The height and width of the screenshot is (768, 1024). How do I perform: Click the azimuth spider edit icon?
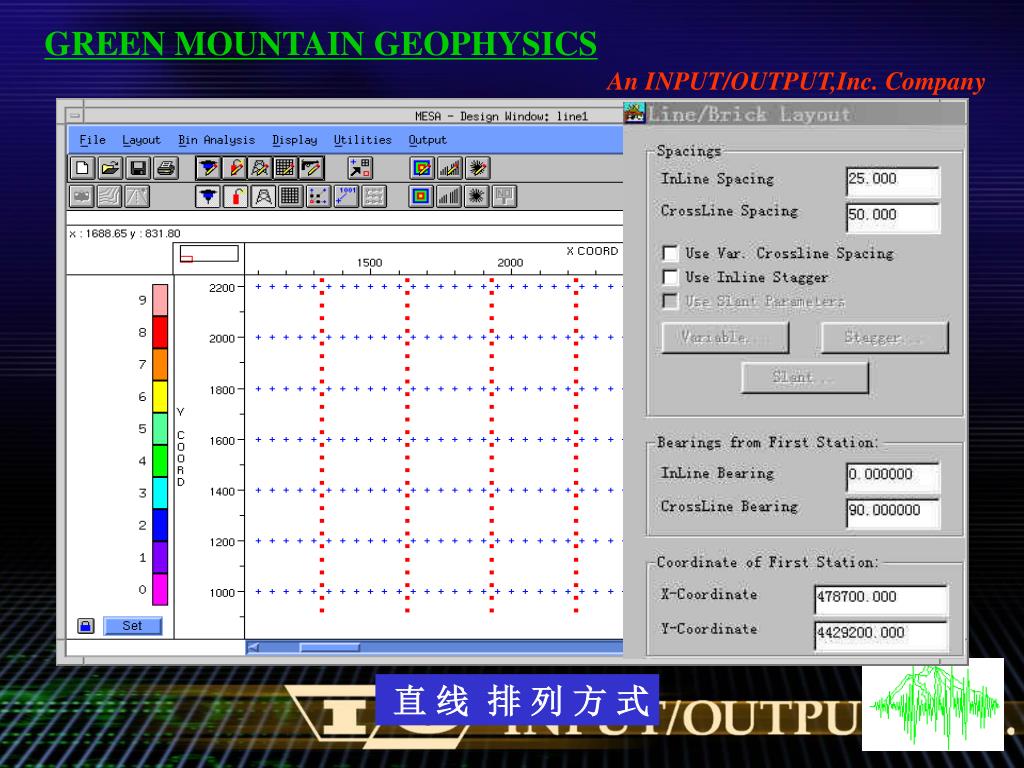(477, 168)
